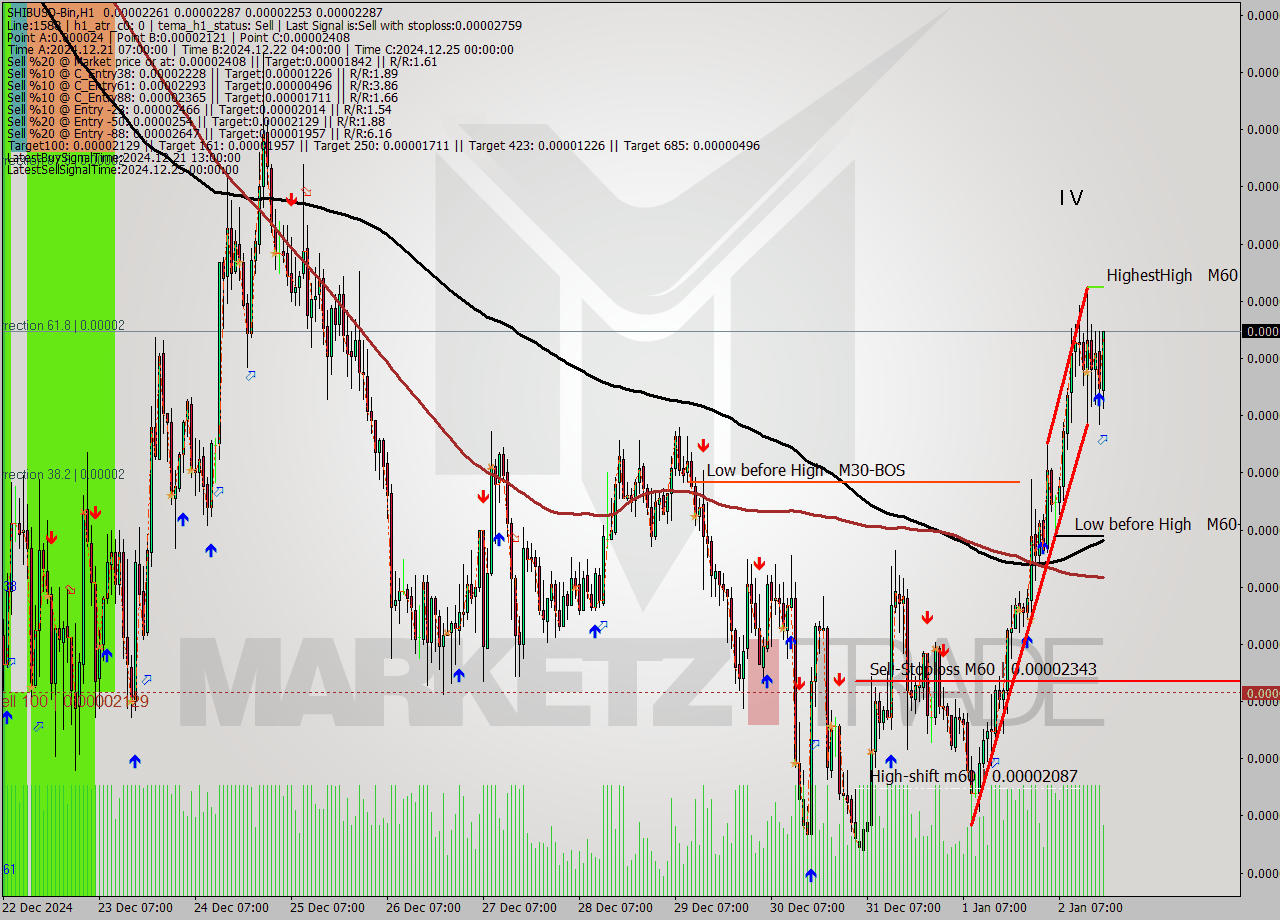Click the 2 Jan 07:00 time label

(x=1091, y=908)
